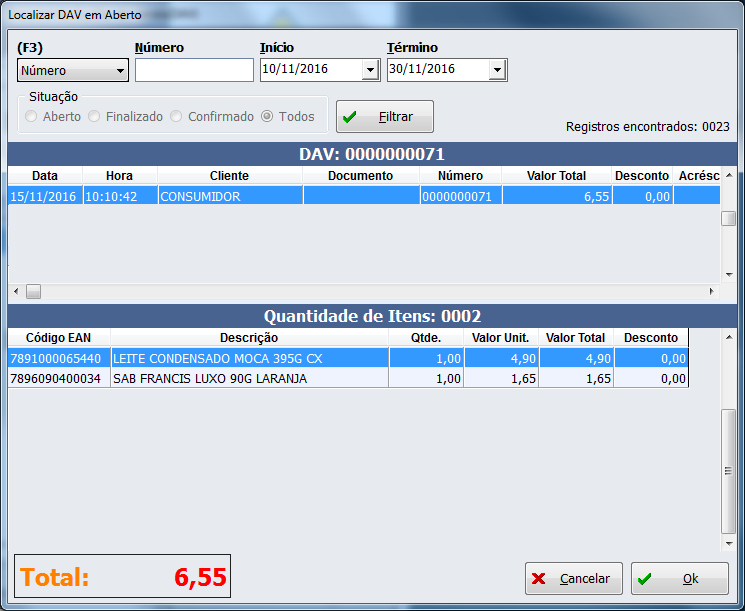
Task: Sort DAV list by Cliente column header
Action: tap(229, 176)
